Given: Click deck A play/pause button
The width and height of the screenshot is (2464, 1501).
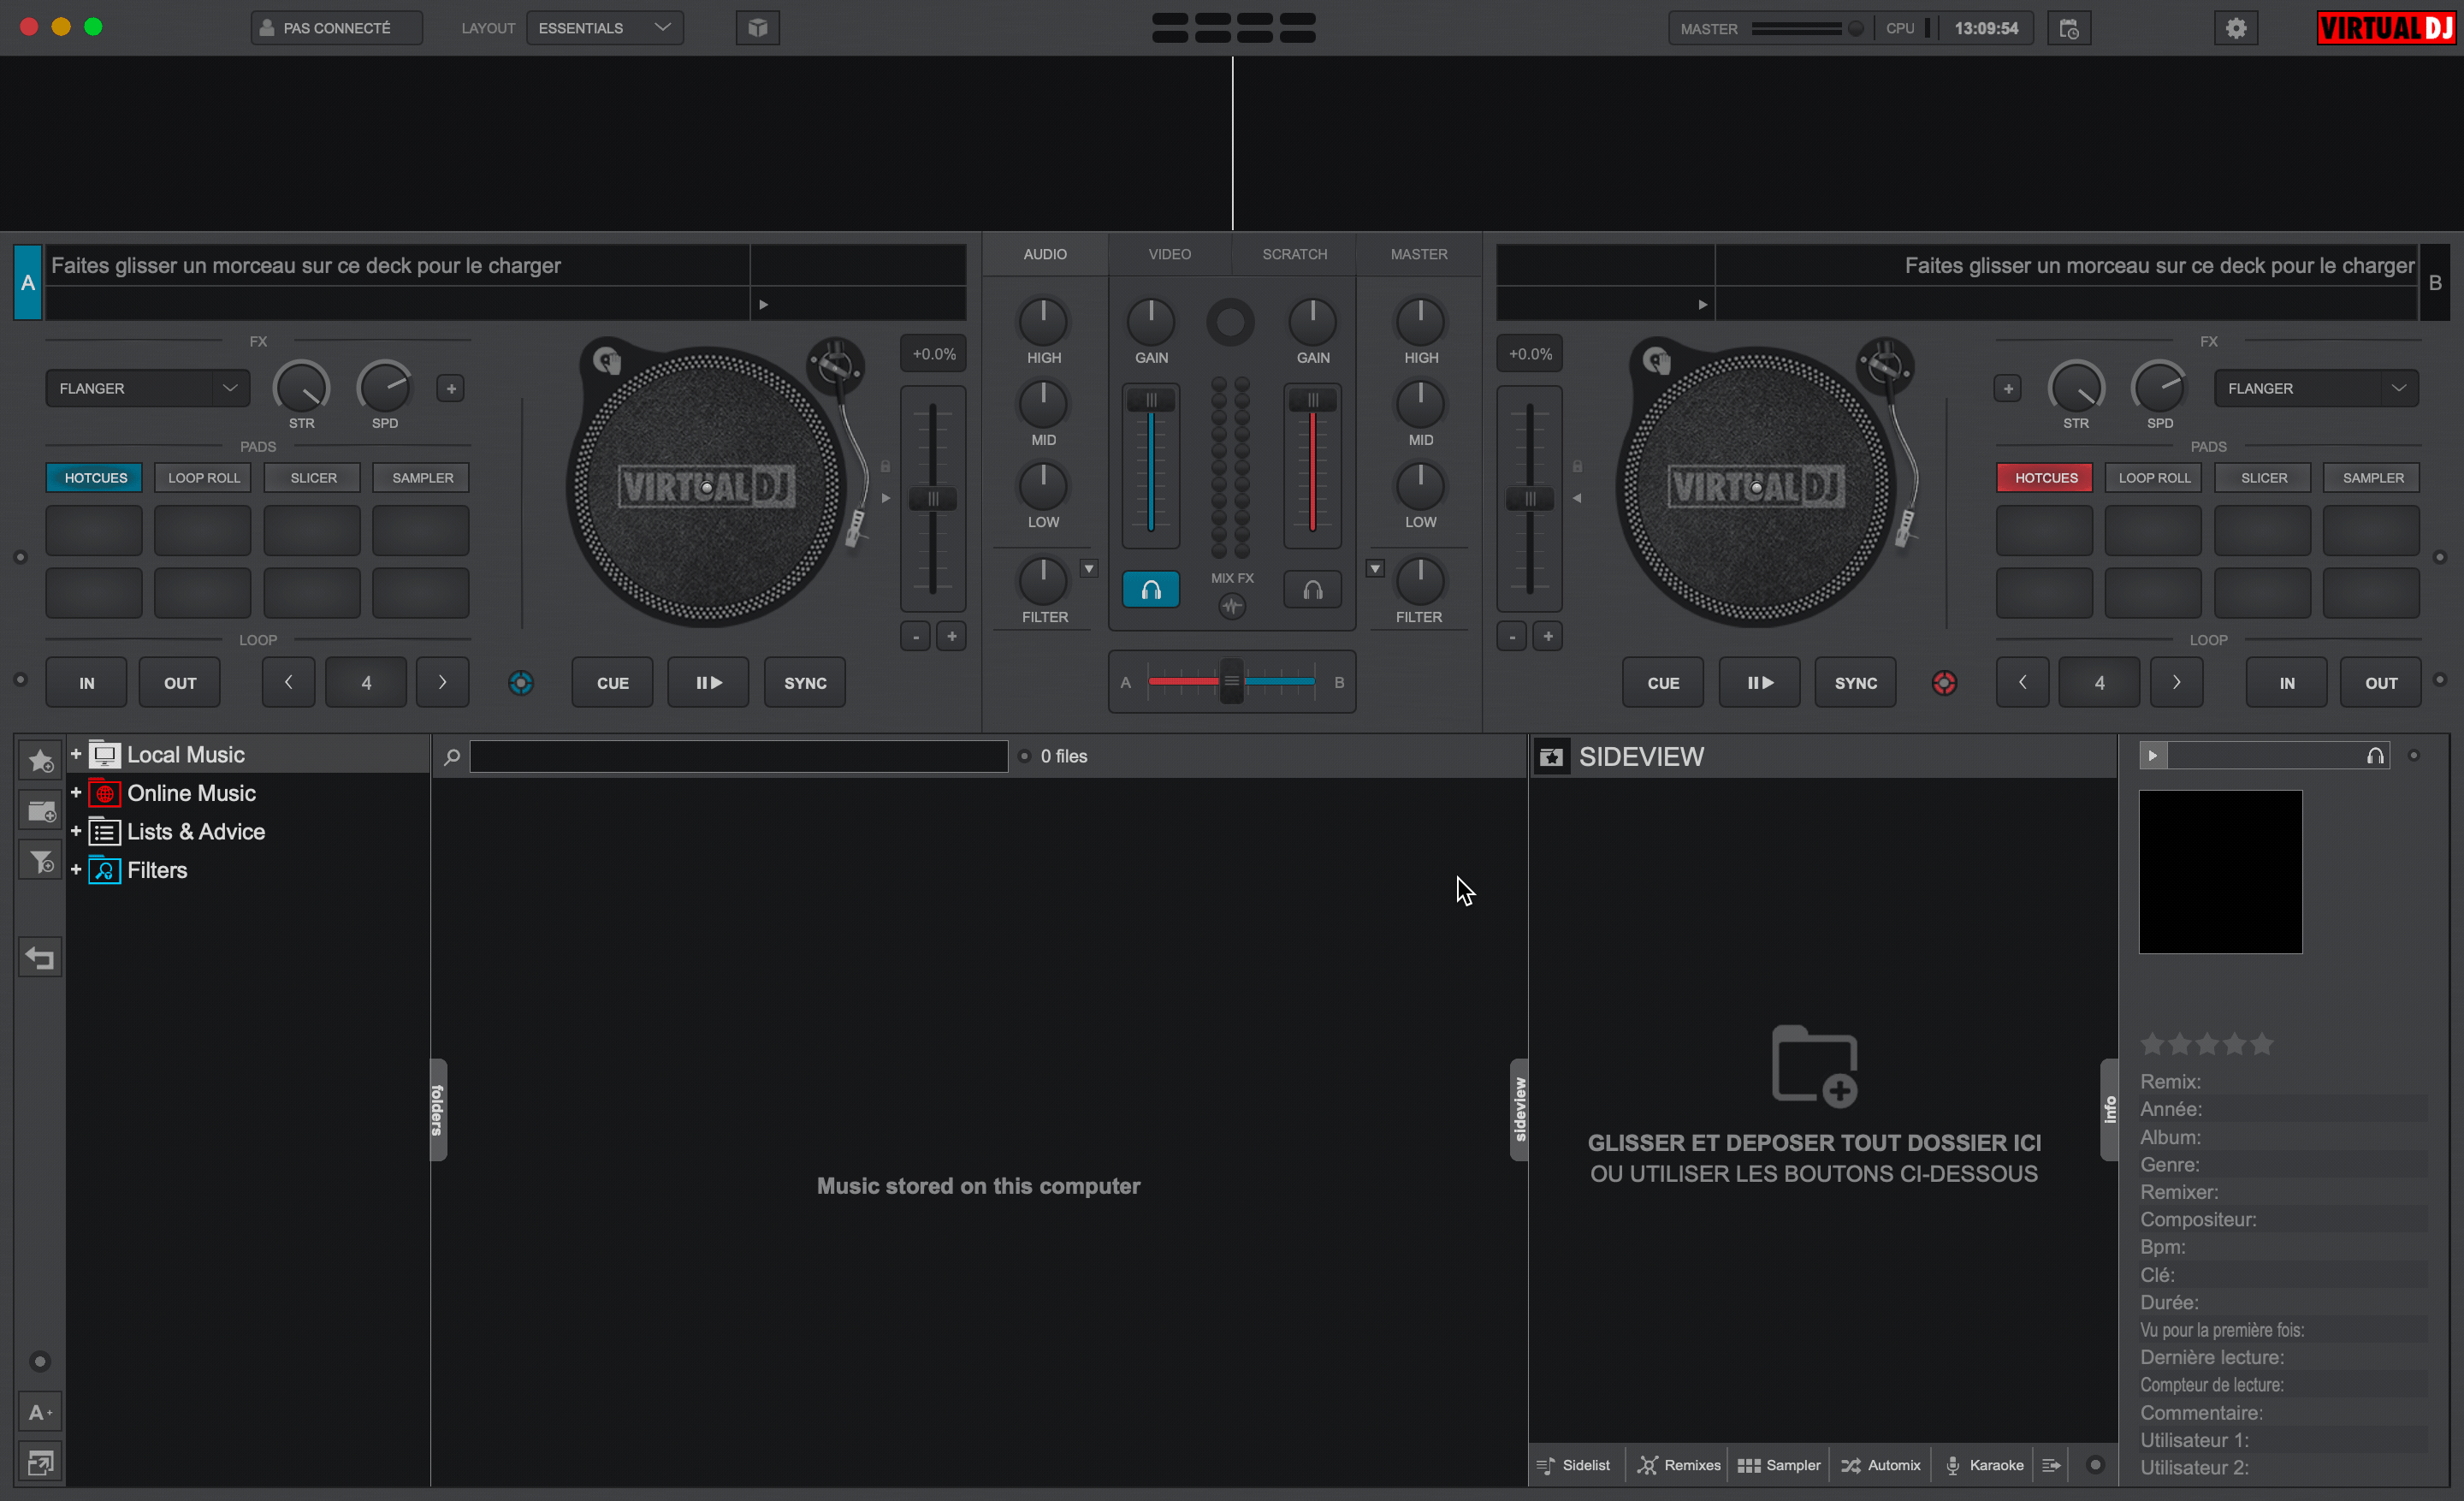Looking at the screenshot, I should 709,683.
